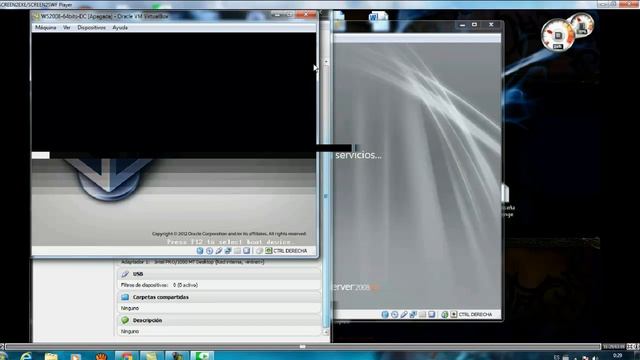Maximize the right VM window
Image resolution: width=640 pixels, height=360 pixels.
pyautogui.click(x=474, y=25)
